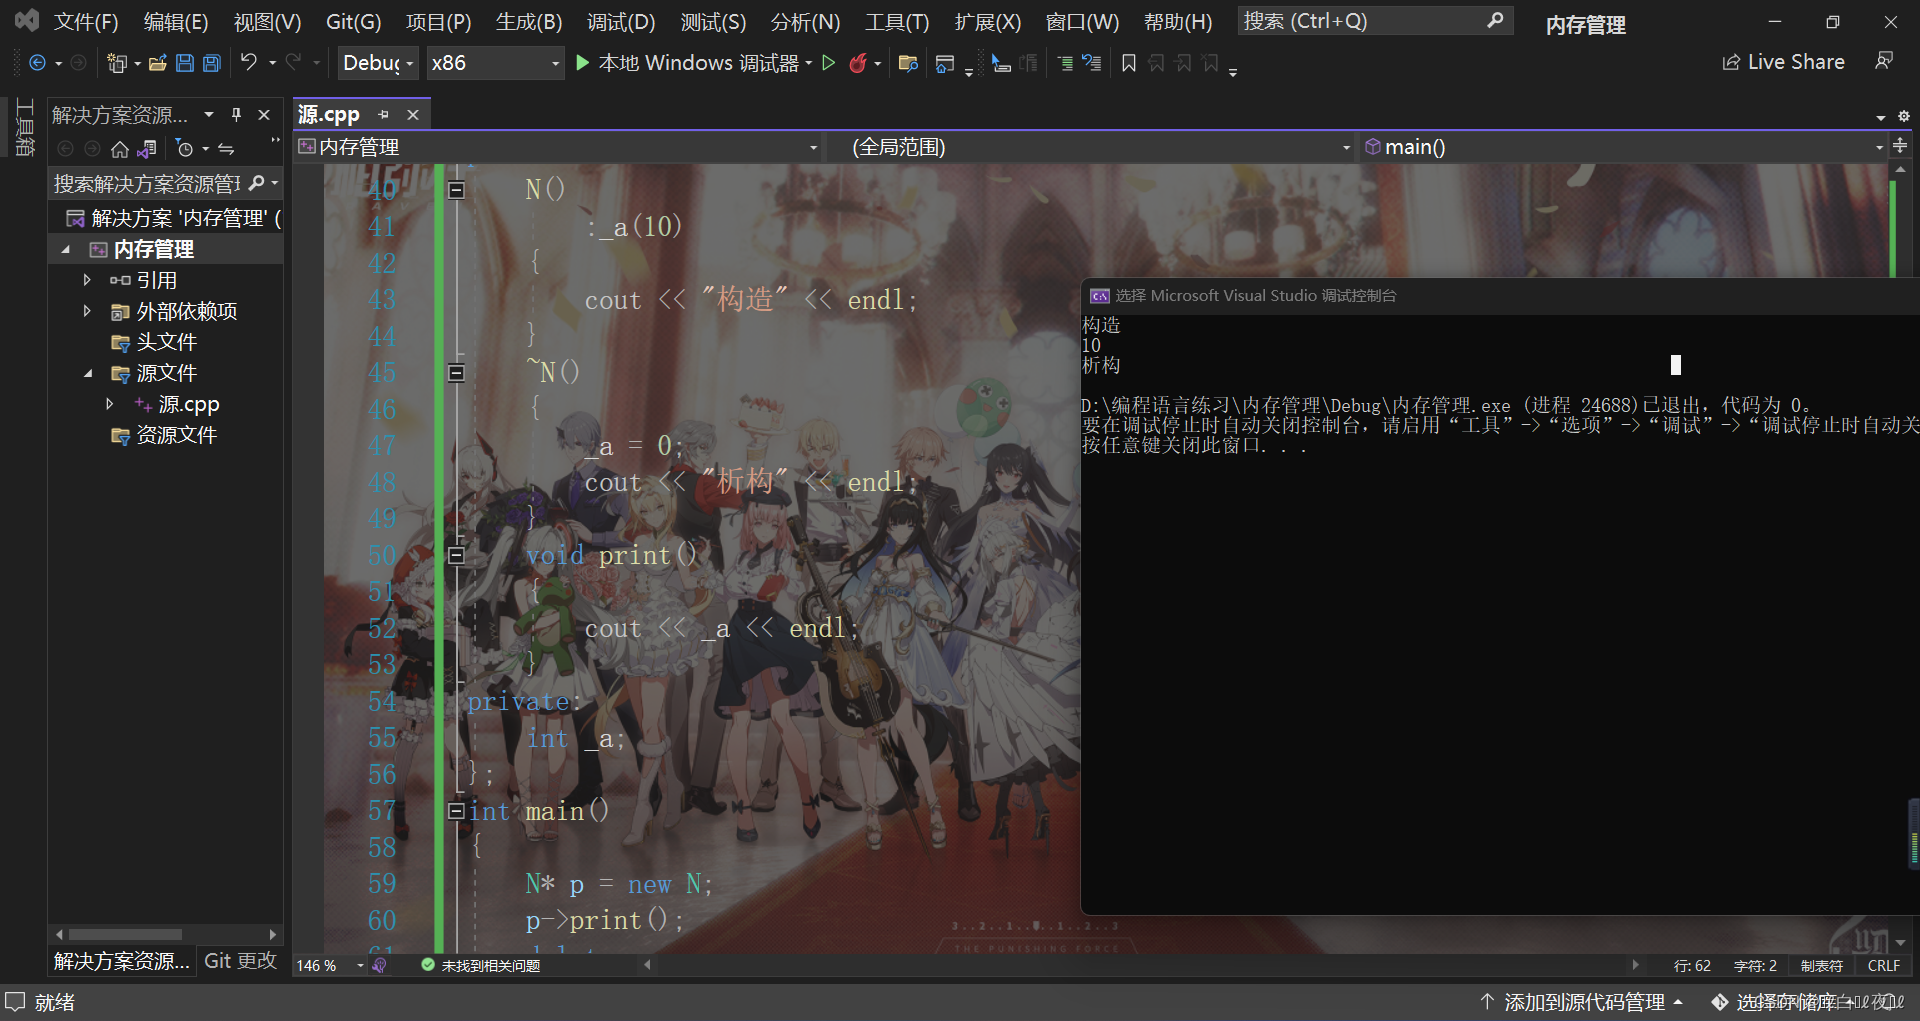This screenshot has width=1920, height=1021.
Task: Click the Undo icon in the toolbar
Action: click(x=248, y=63)
